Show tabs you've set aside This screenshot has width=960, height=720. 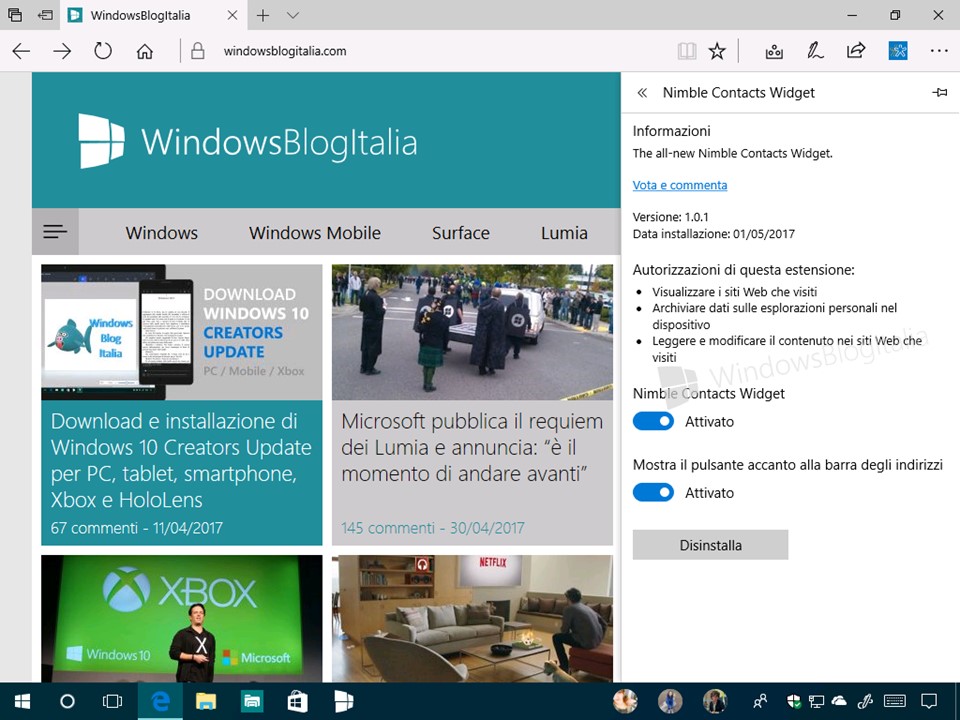click(15, 15)
